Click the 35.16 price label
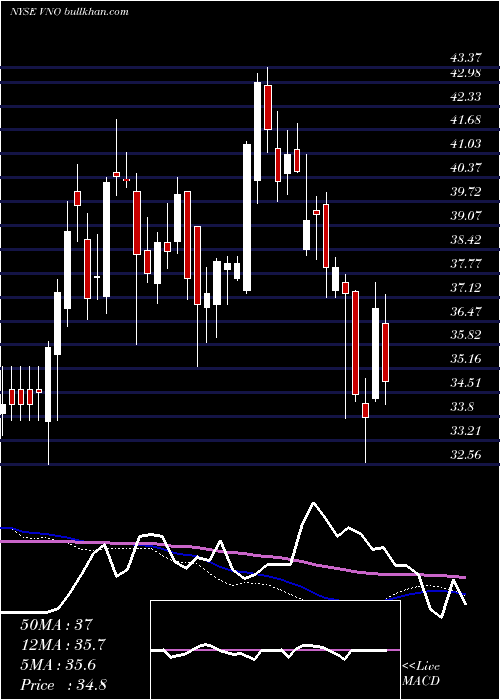Image resolution: width=500 pixels, height=700 pixels. pyautogui.click(x=466, y=359)
